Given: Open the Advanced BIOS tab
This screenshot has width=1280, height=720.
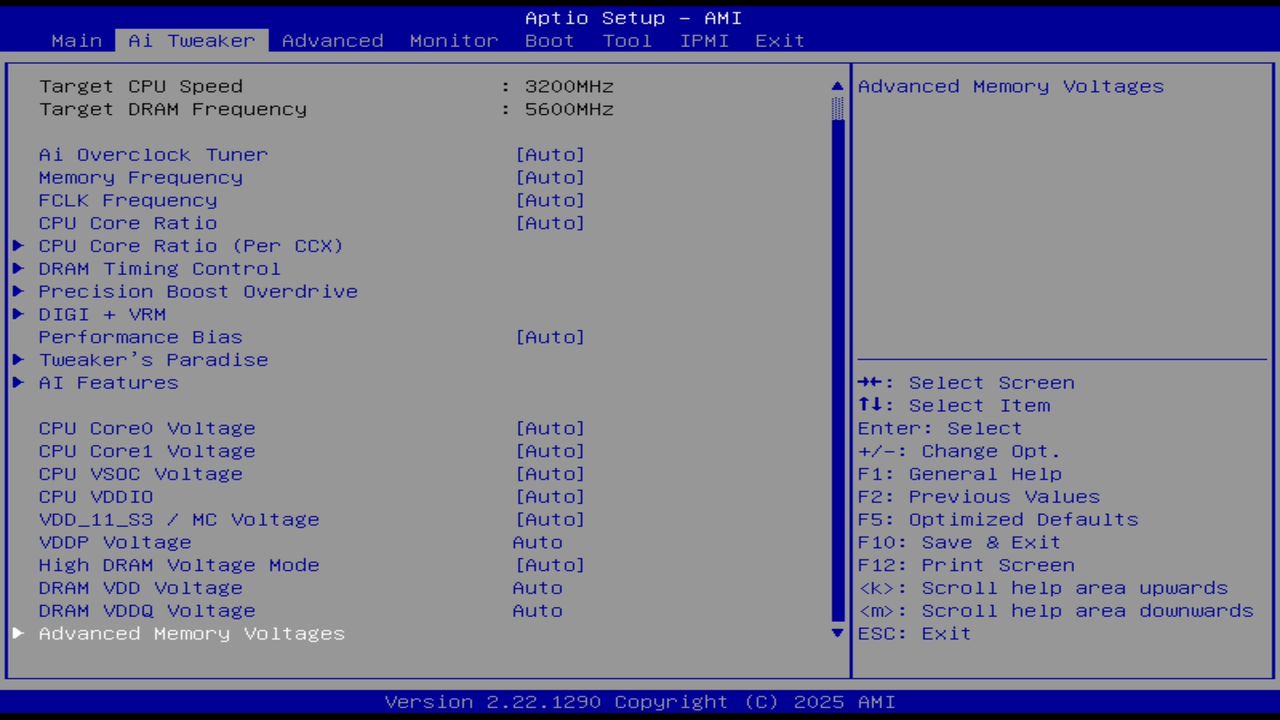Looking at the screenshot, I should click(332, 40).
